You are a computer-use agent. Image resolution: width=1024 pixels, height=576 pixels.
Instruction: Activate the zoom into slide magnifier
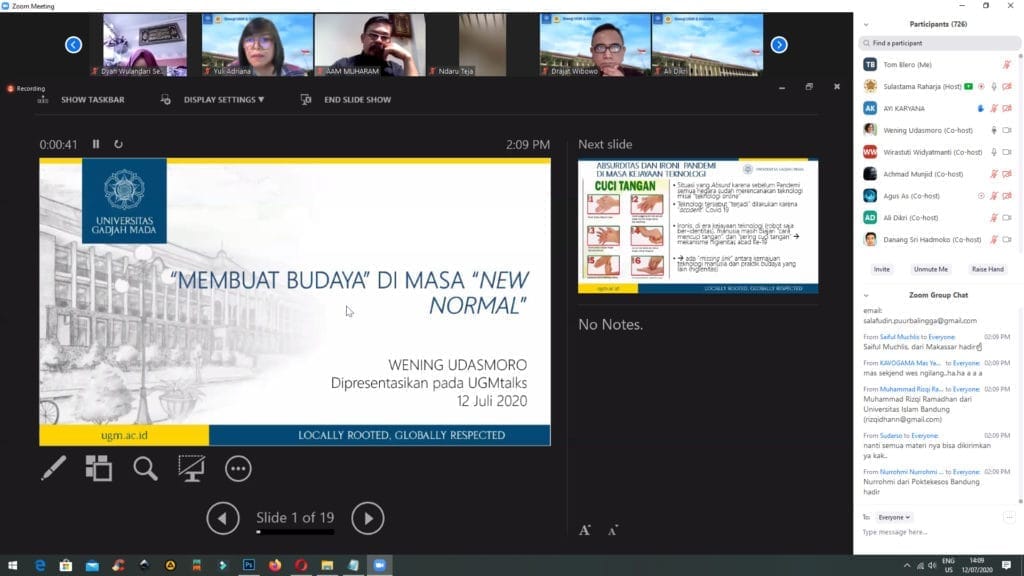pos(145,468)
